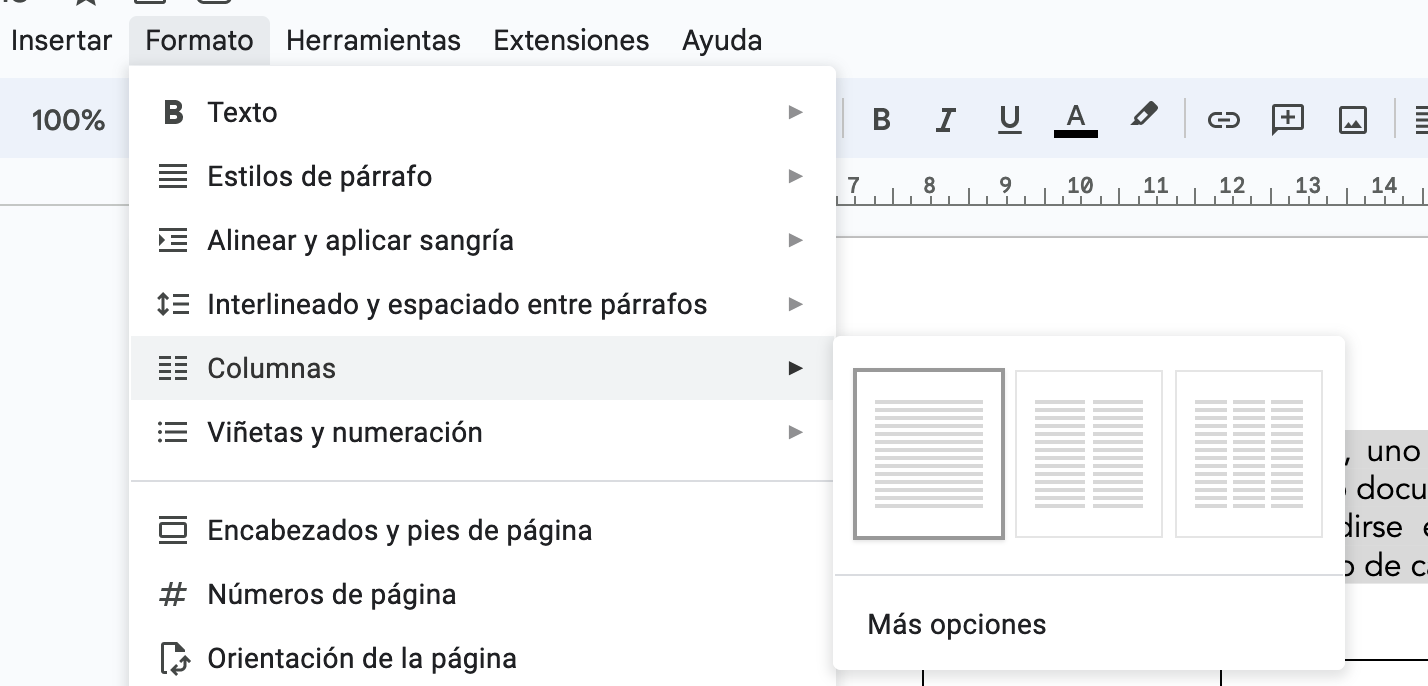Open the Extensiones menu
The image size is (1428, 686).
[x=571, y=41]
